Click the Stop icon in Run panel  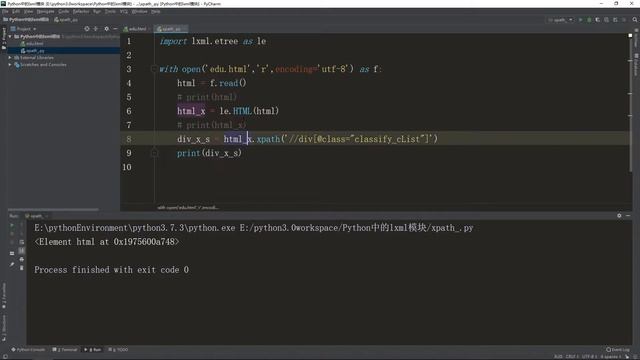pyautogui.click(x=12, y=234)
